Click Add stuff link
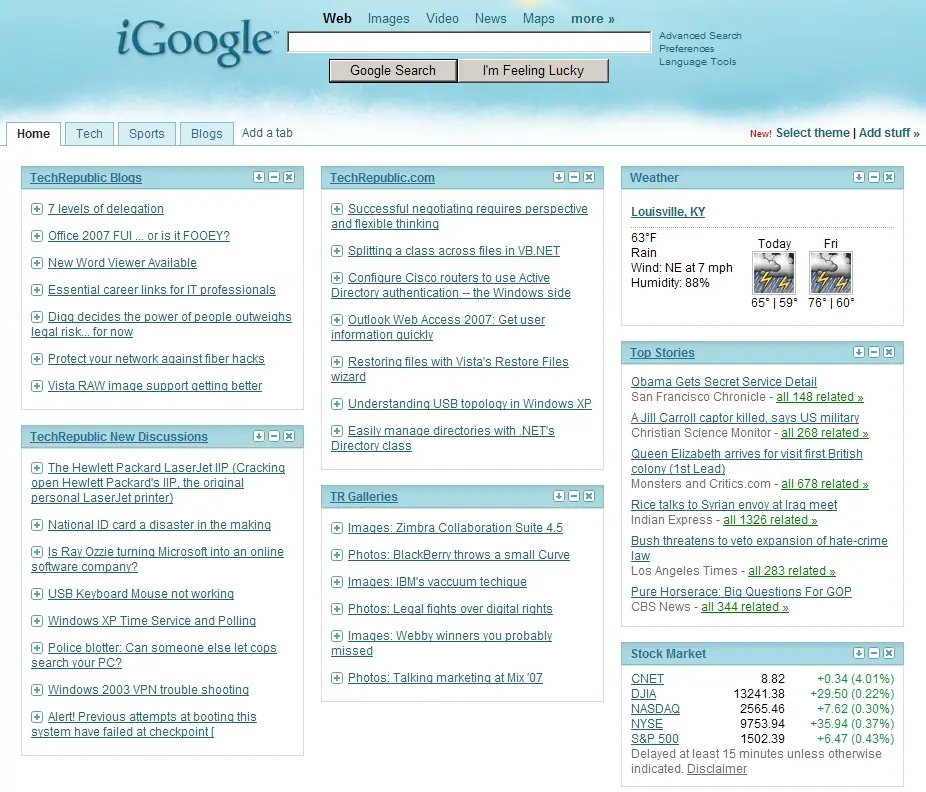 pyautogui.click(x=889, y=133)
